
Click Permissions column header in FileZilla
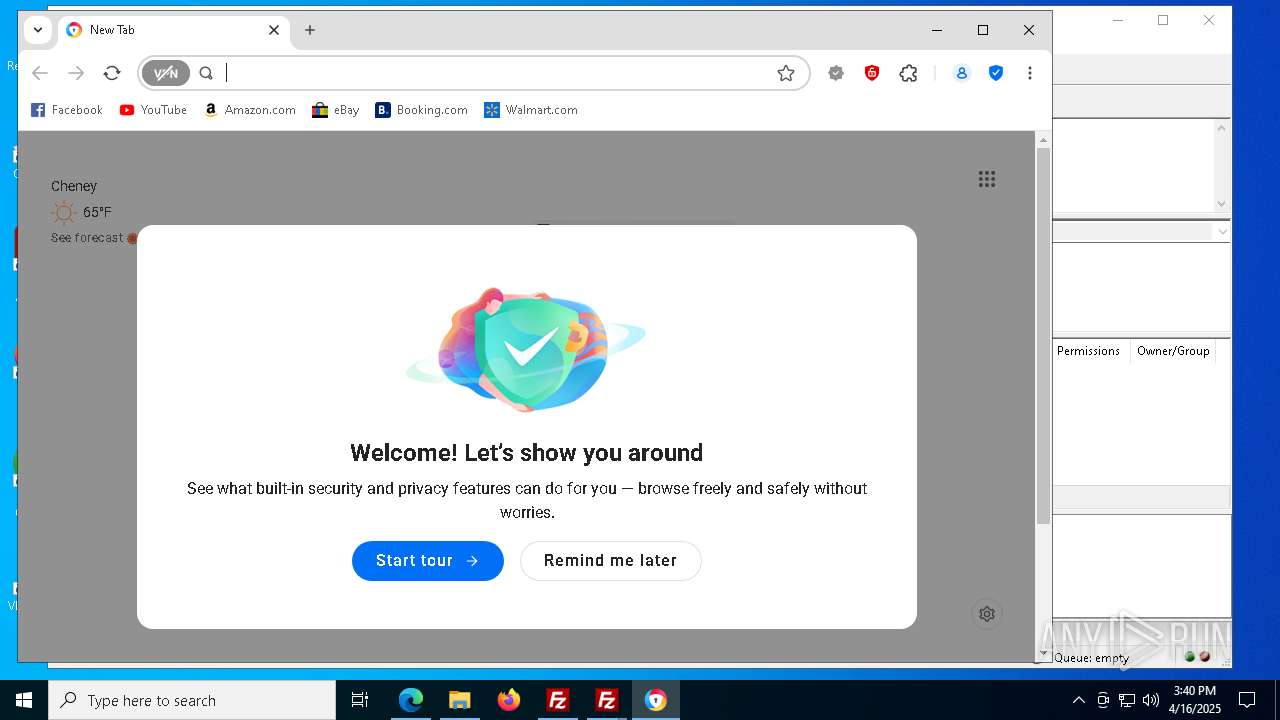pyautogui.click(x=1088, y=351)
